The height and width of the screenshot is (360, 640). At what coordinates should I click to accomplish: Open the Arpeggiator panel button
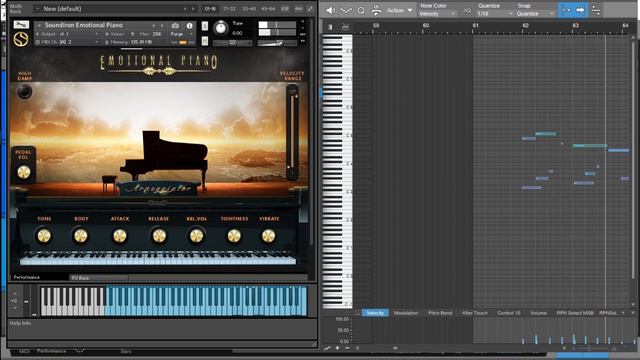tap(158, 189)
